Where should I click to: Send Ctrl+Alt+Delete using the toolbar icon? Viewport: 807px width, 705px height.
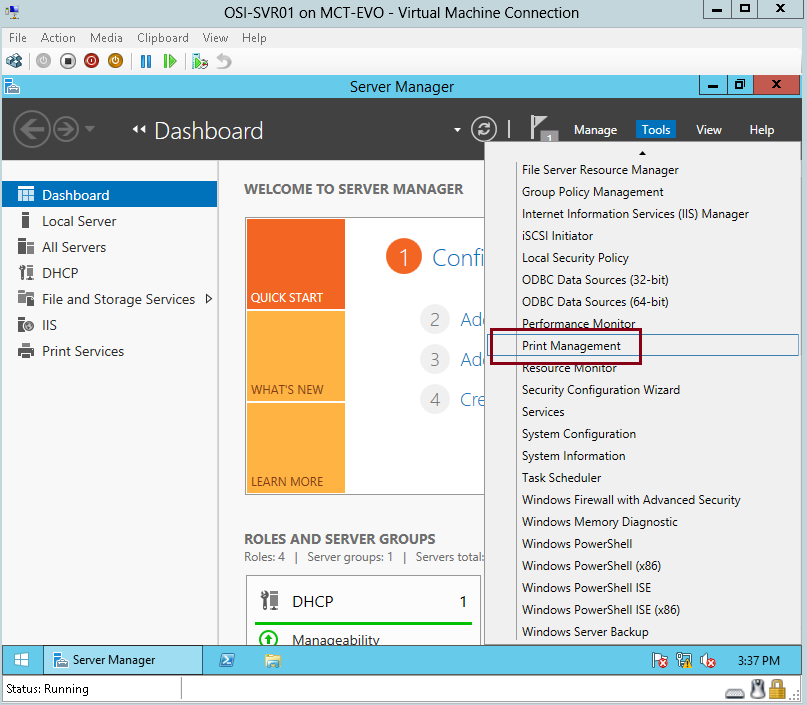[14, 60]
